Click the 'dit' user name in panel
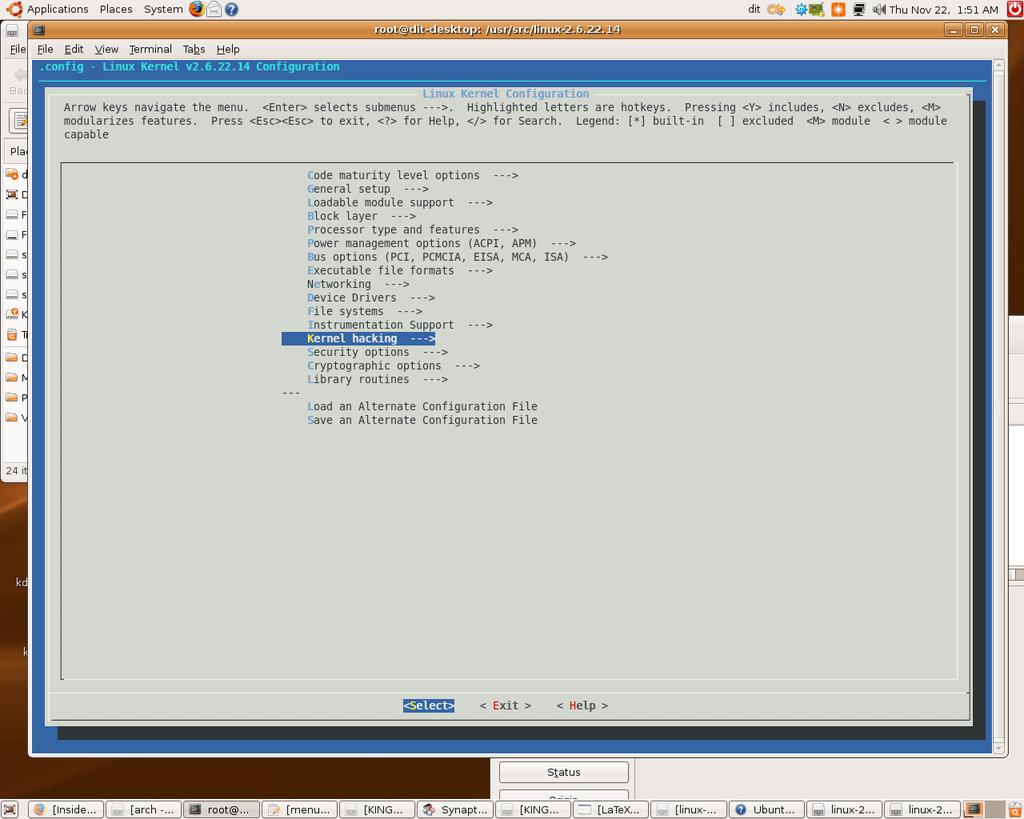The width and height of the screenshot is (1024, 819). tap(754, 9)
